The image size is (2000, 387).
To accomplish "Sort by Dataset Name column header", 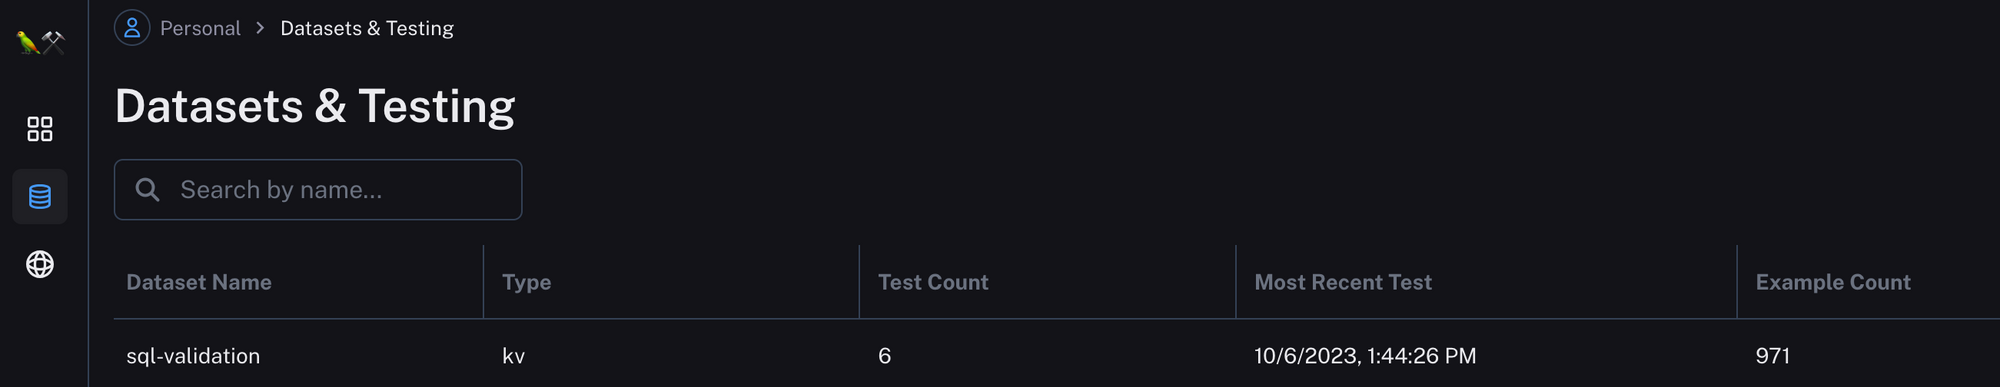I will [x=199, y=282].
